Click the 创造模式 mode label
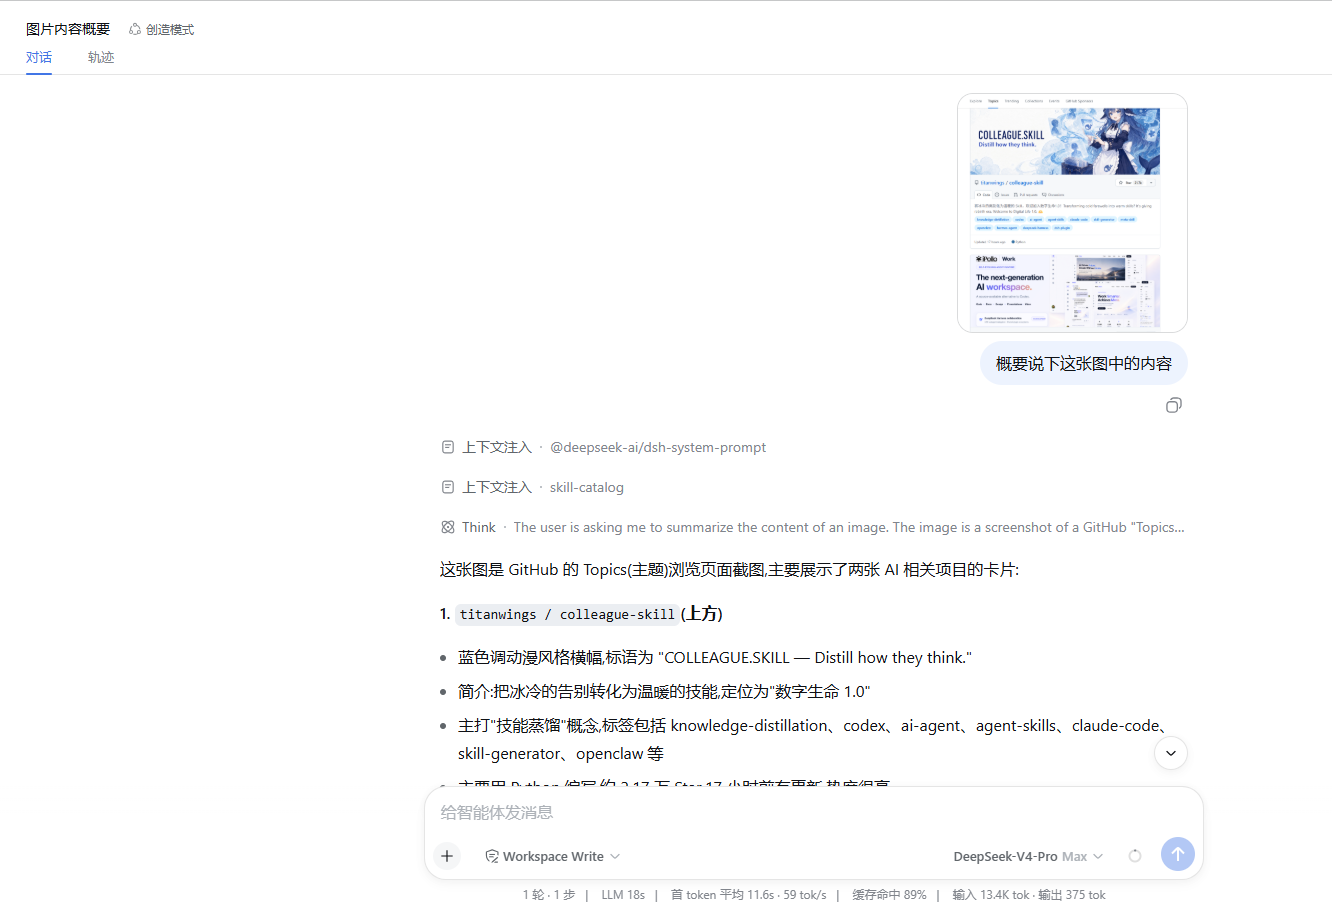Image resolution: width=1332 pixels, height=911 pixels. tap(170, 30)
